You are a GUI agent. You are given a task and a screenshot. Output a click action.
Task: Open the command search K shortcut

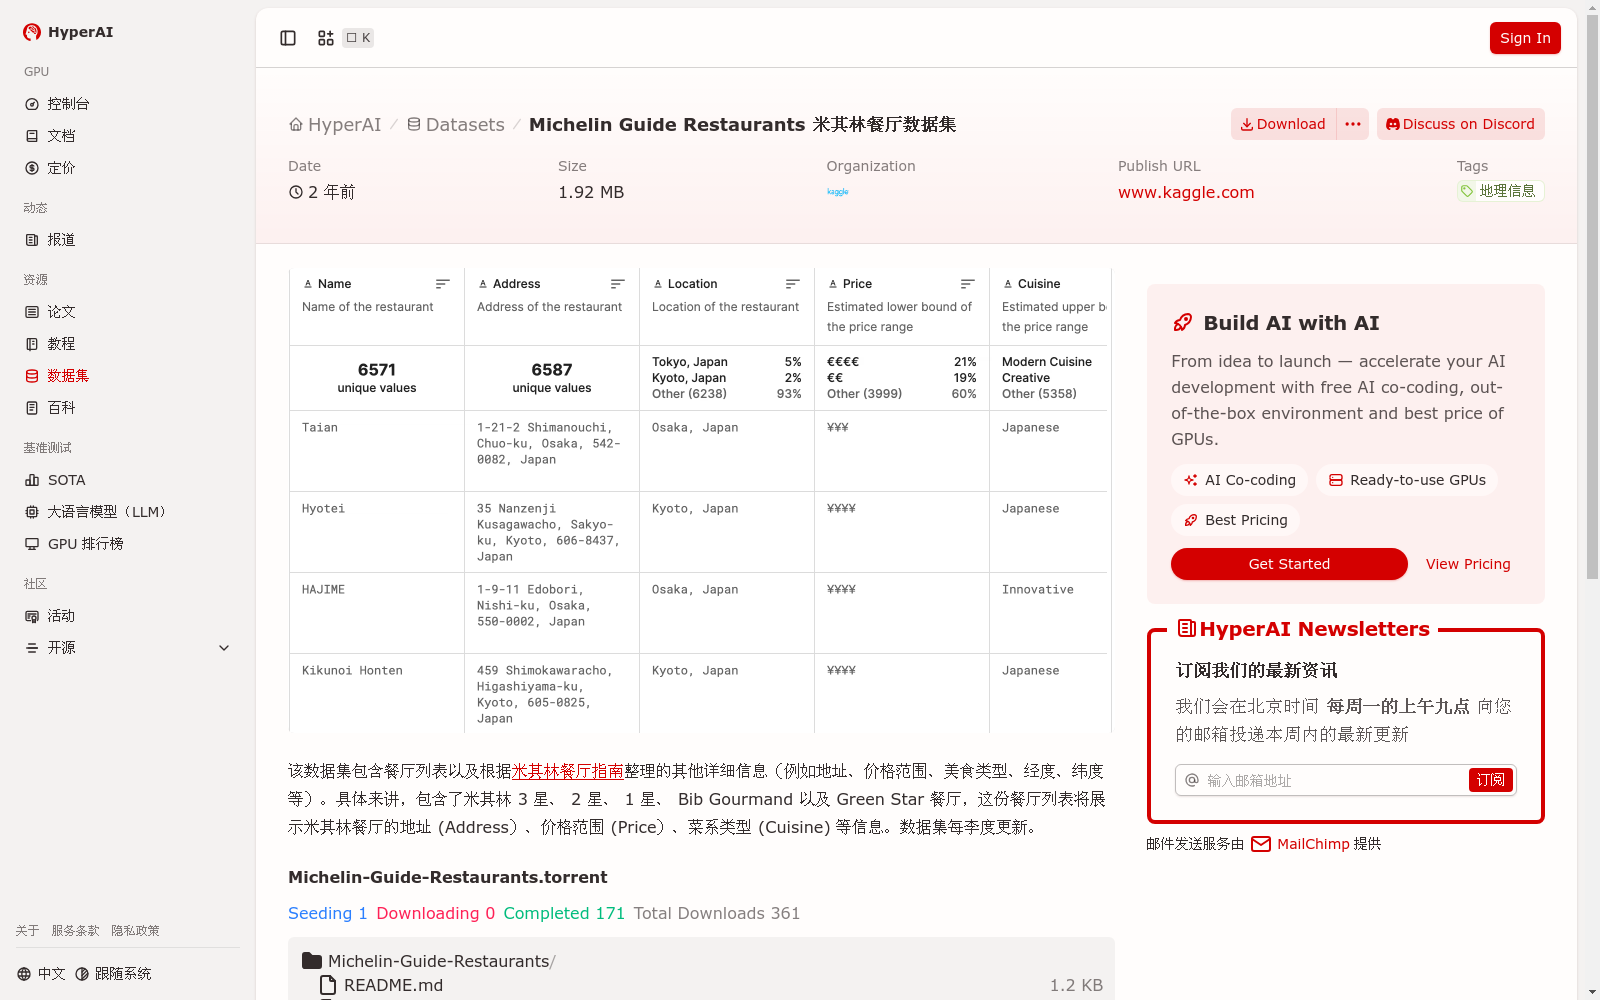358,38
